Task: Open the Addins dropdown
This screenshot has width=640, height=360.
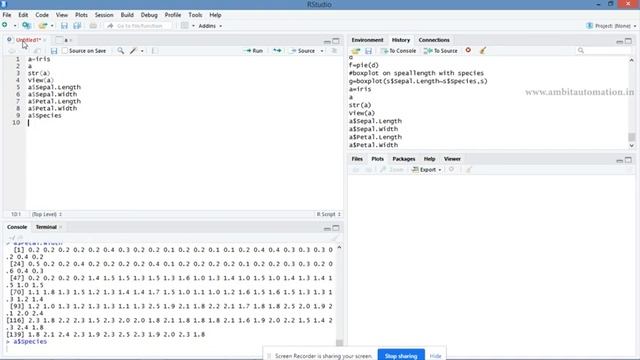Action: (x=210, y=26)
